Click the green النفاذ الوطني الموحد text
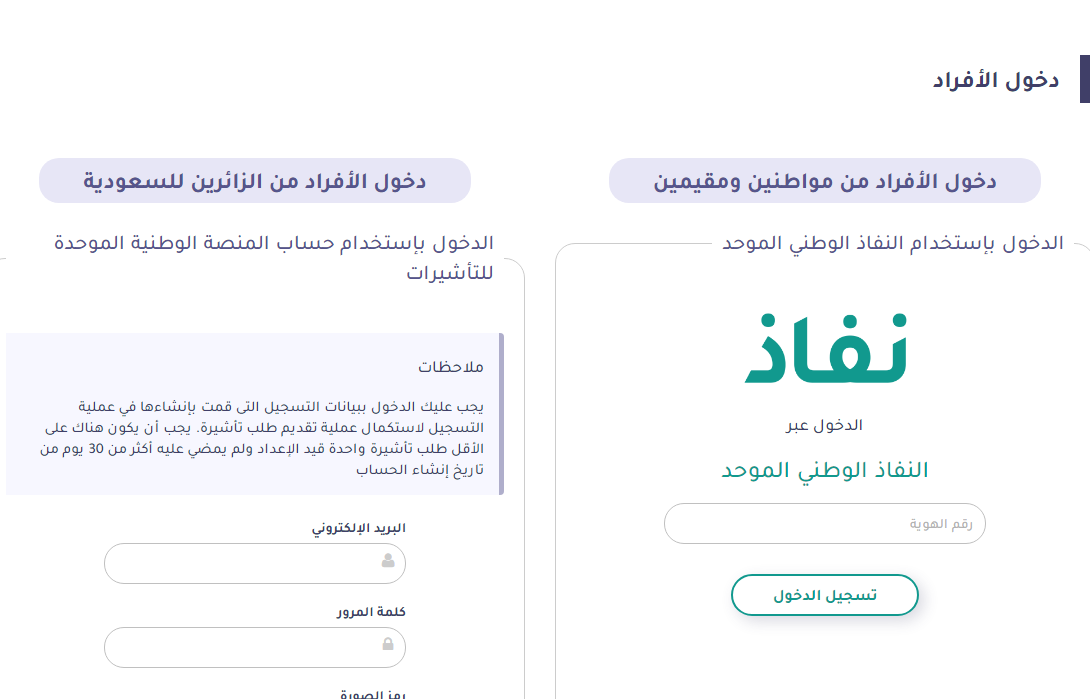The width and height of the screenshot is (1090, 699). point(824,470)
